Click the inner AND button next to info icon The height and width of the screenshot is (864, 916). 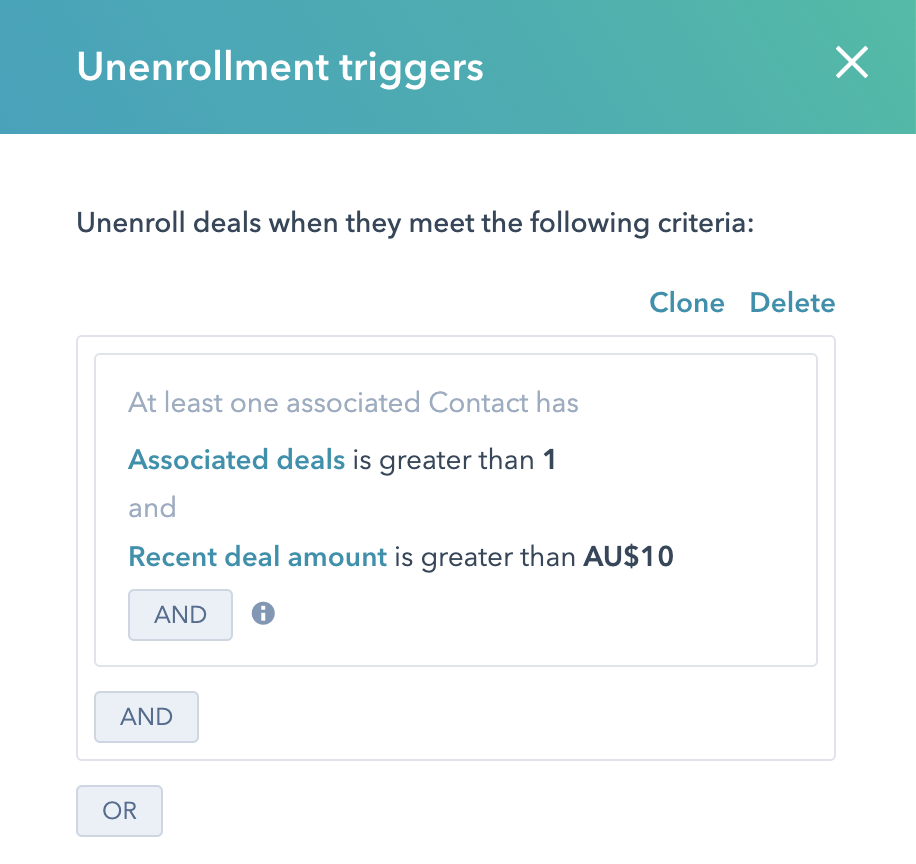180,615
